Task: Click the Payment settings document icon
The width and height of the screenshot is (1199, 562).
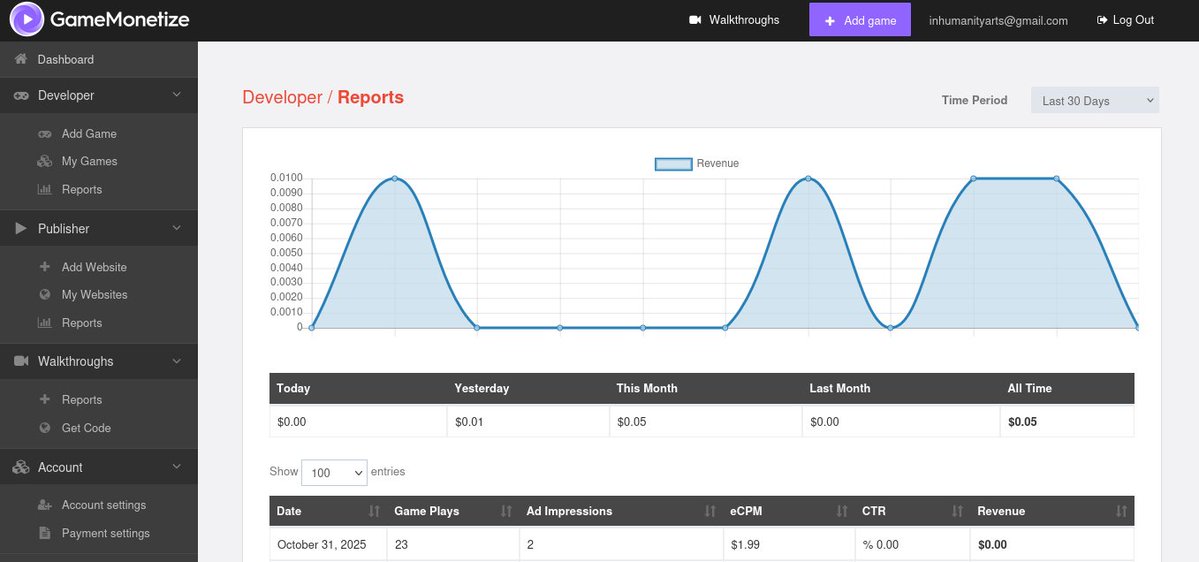Action: 45,533
